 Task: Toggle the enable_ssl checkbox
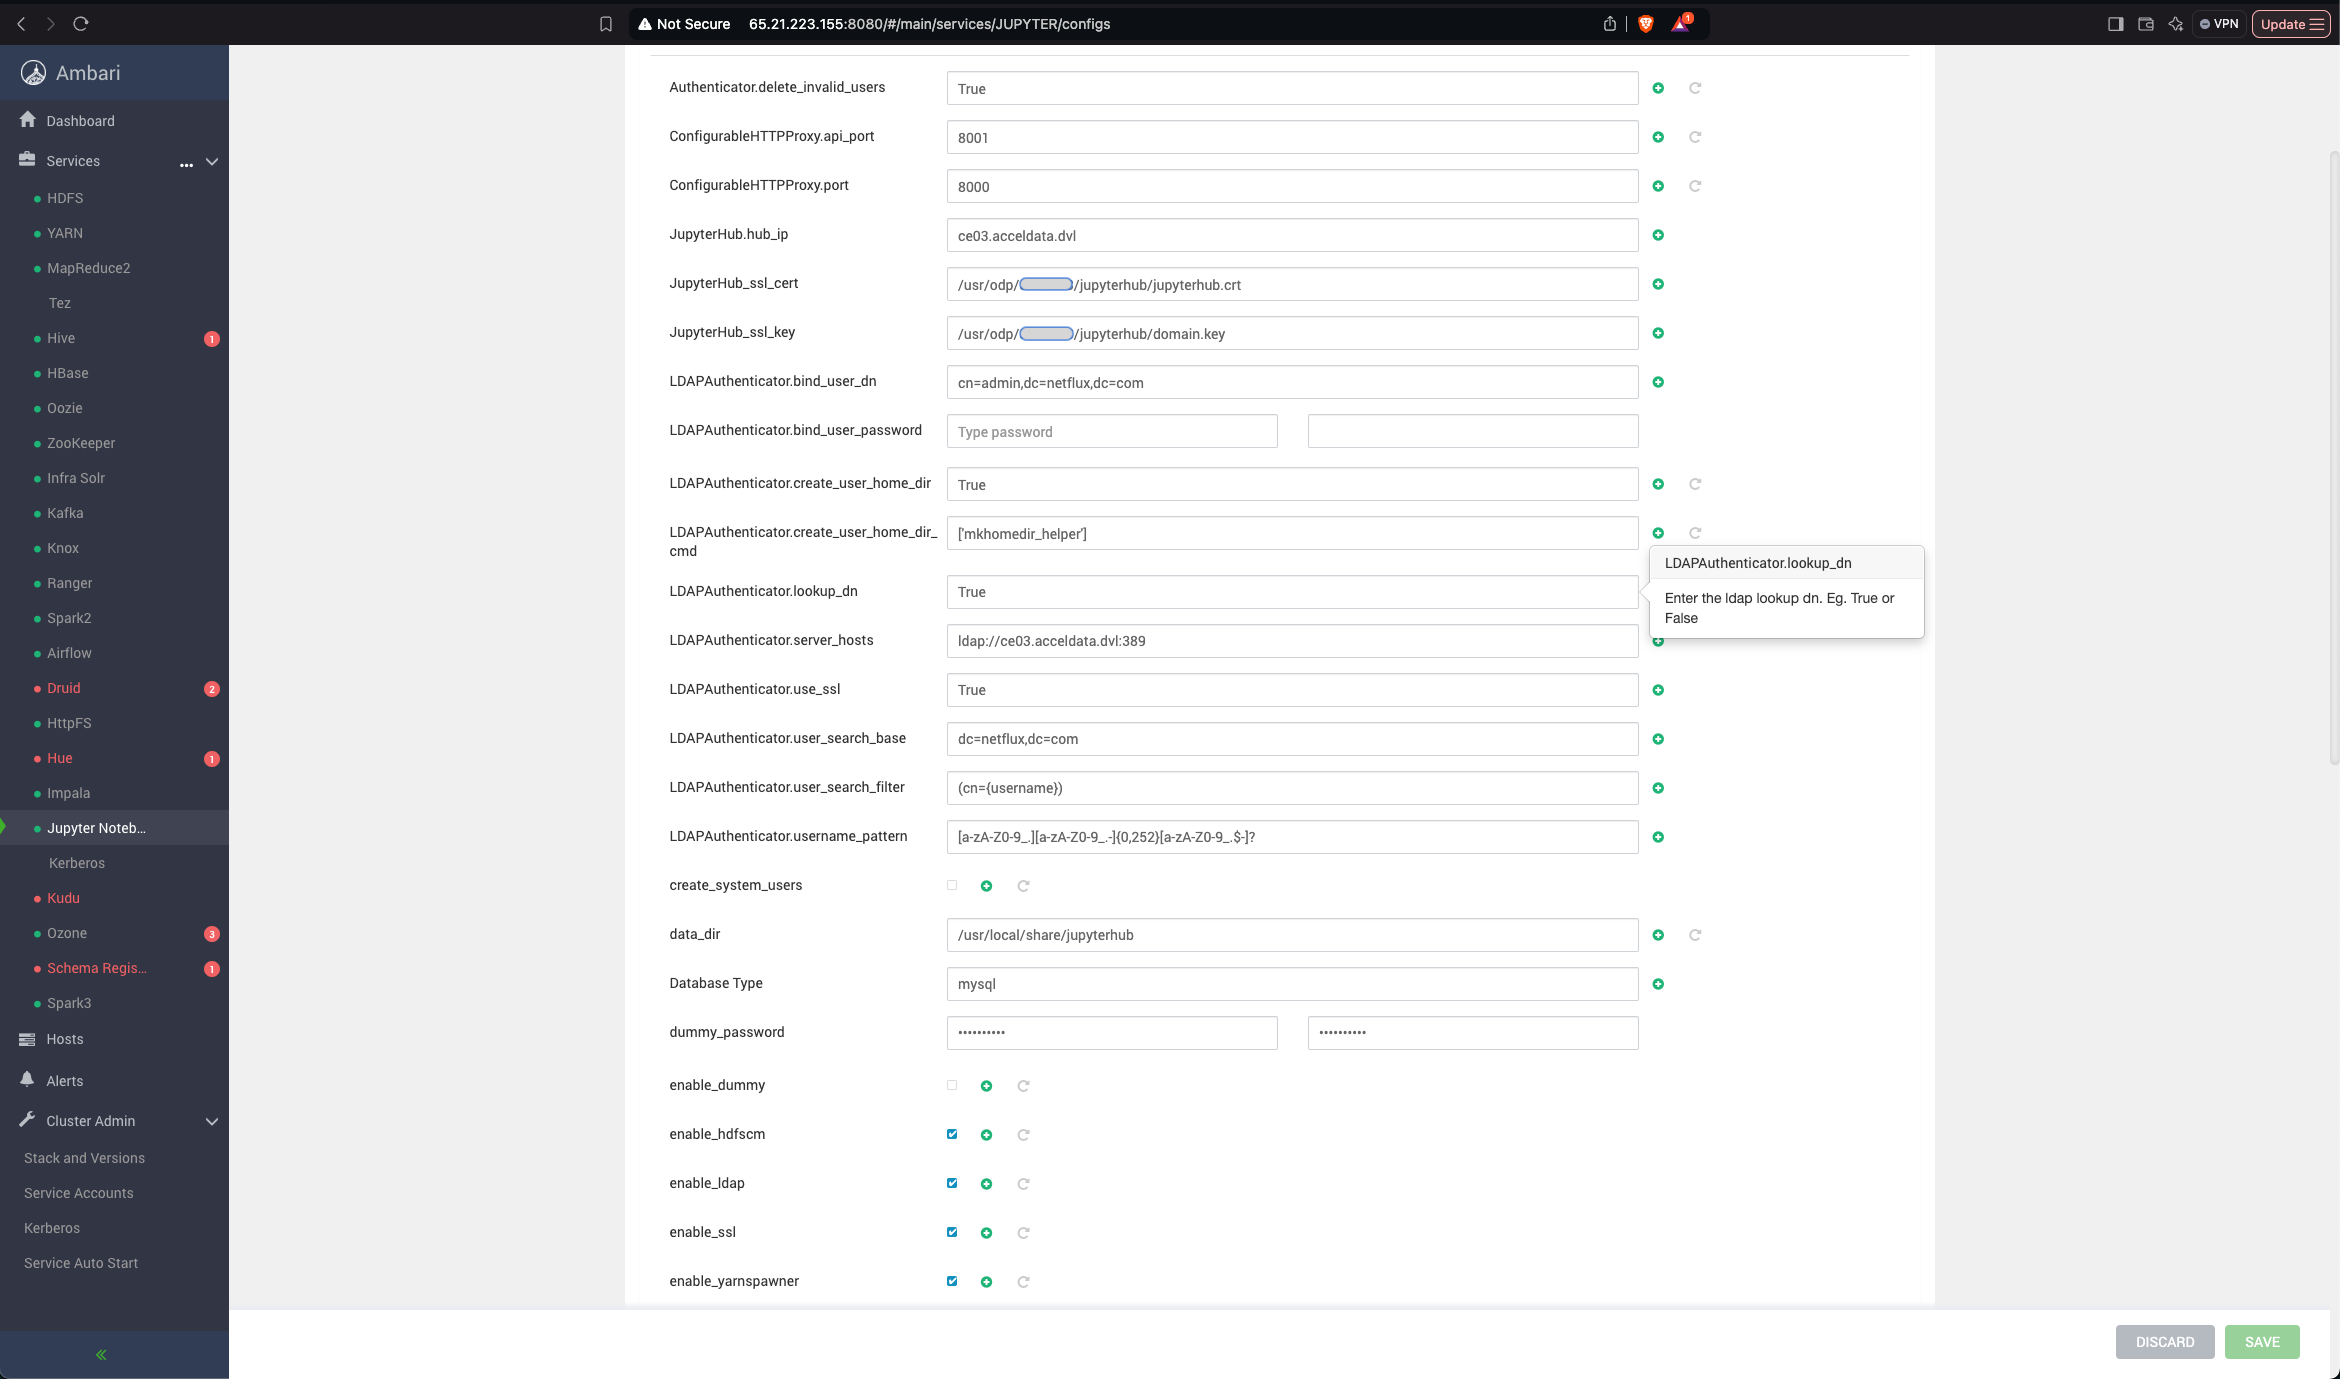952,1232
